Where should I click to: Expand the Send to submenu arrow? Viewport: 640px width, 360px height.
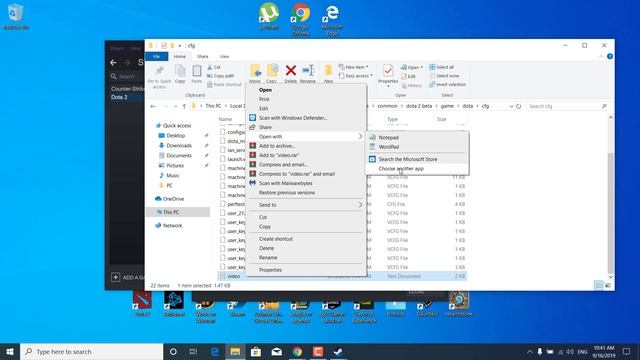click(360, 204)
